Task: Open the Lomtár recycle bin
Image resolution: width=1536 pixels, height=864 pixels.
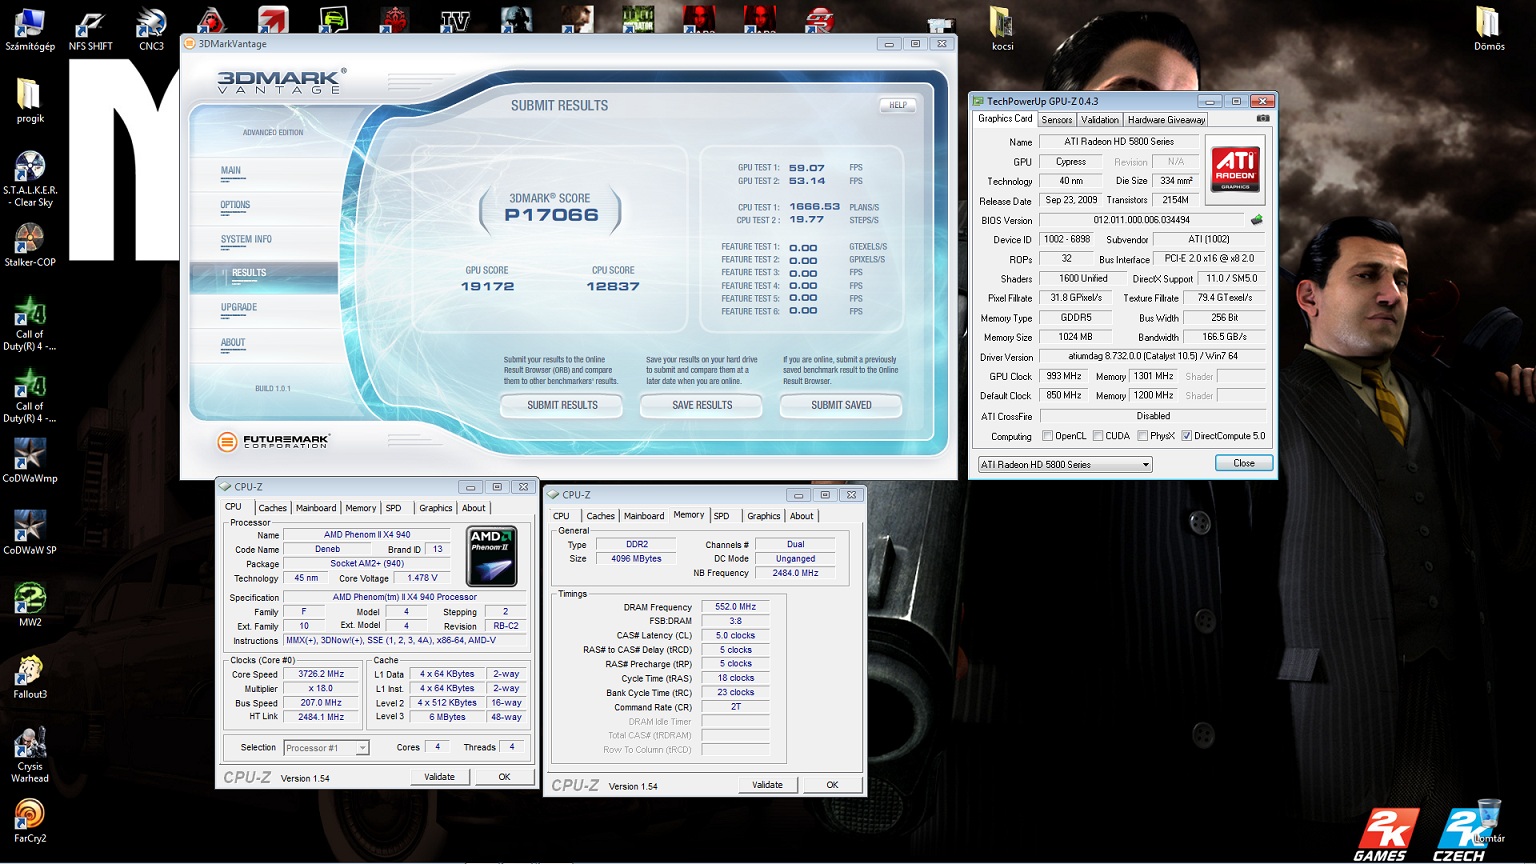Action: click(1488, 820)
